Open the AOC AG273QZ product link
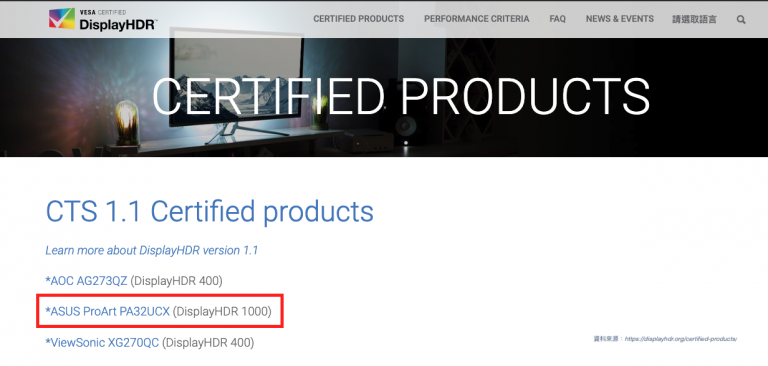 coord(86,281)
